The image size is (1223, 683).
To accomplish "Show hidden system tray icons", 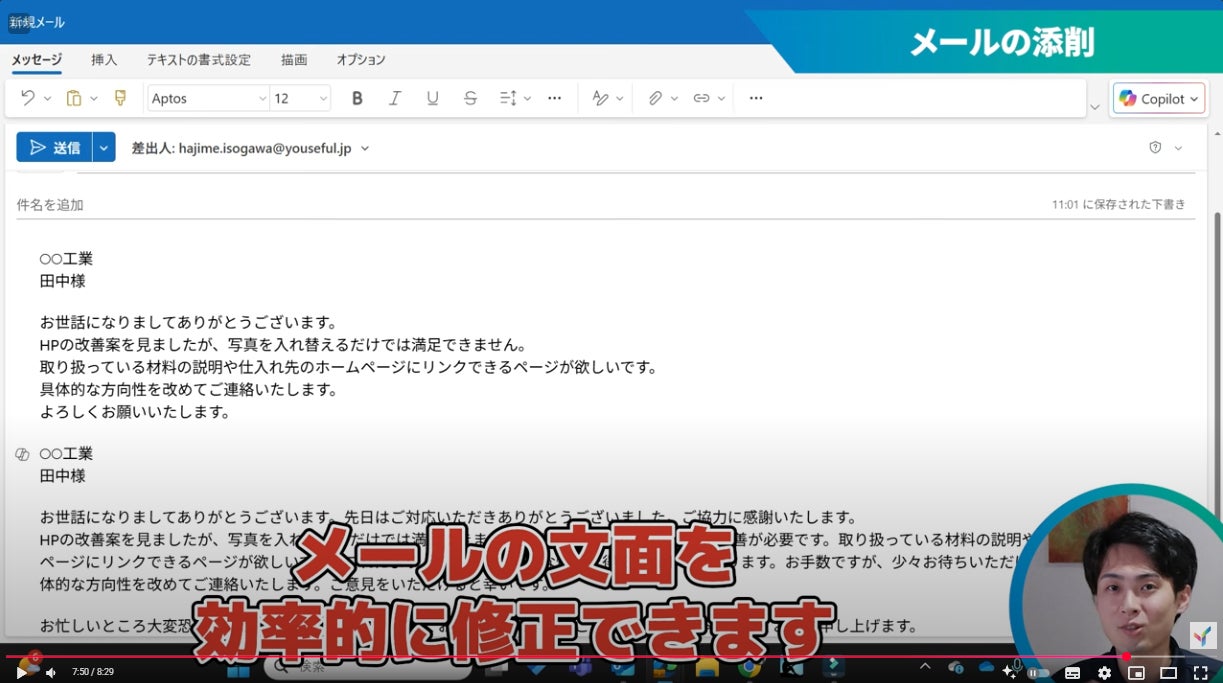I will 925,666.
